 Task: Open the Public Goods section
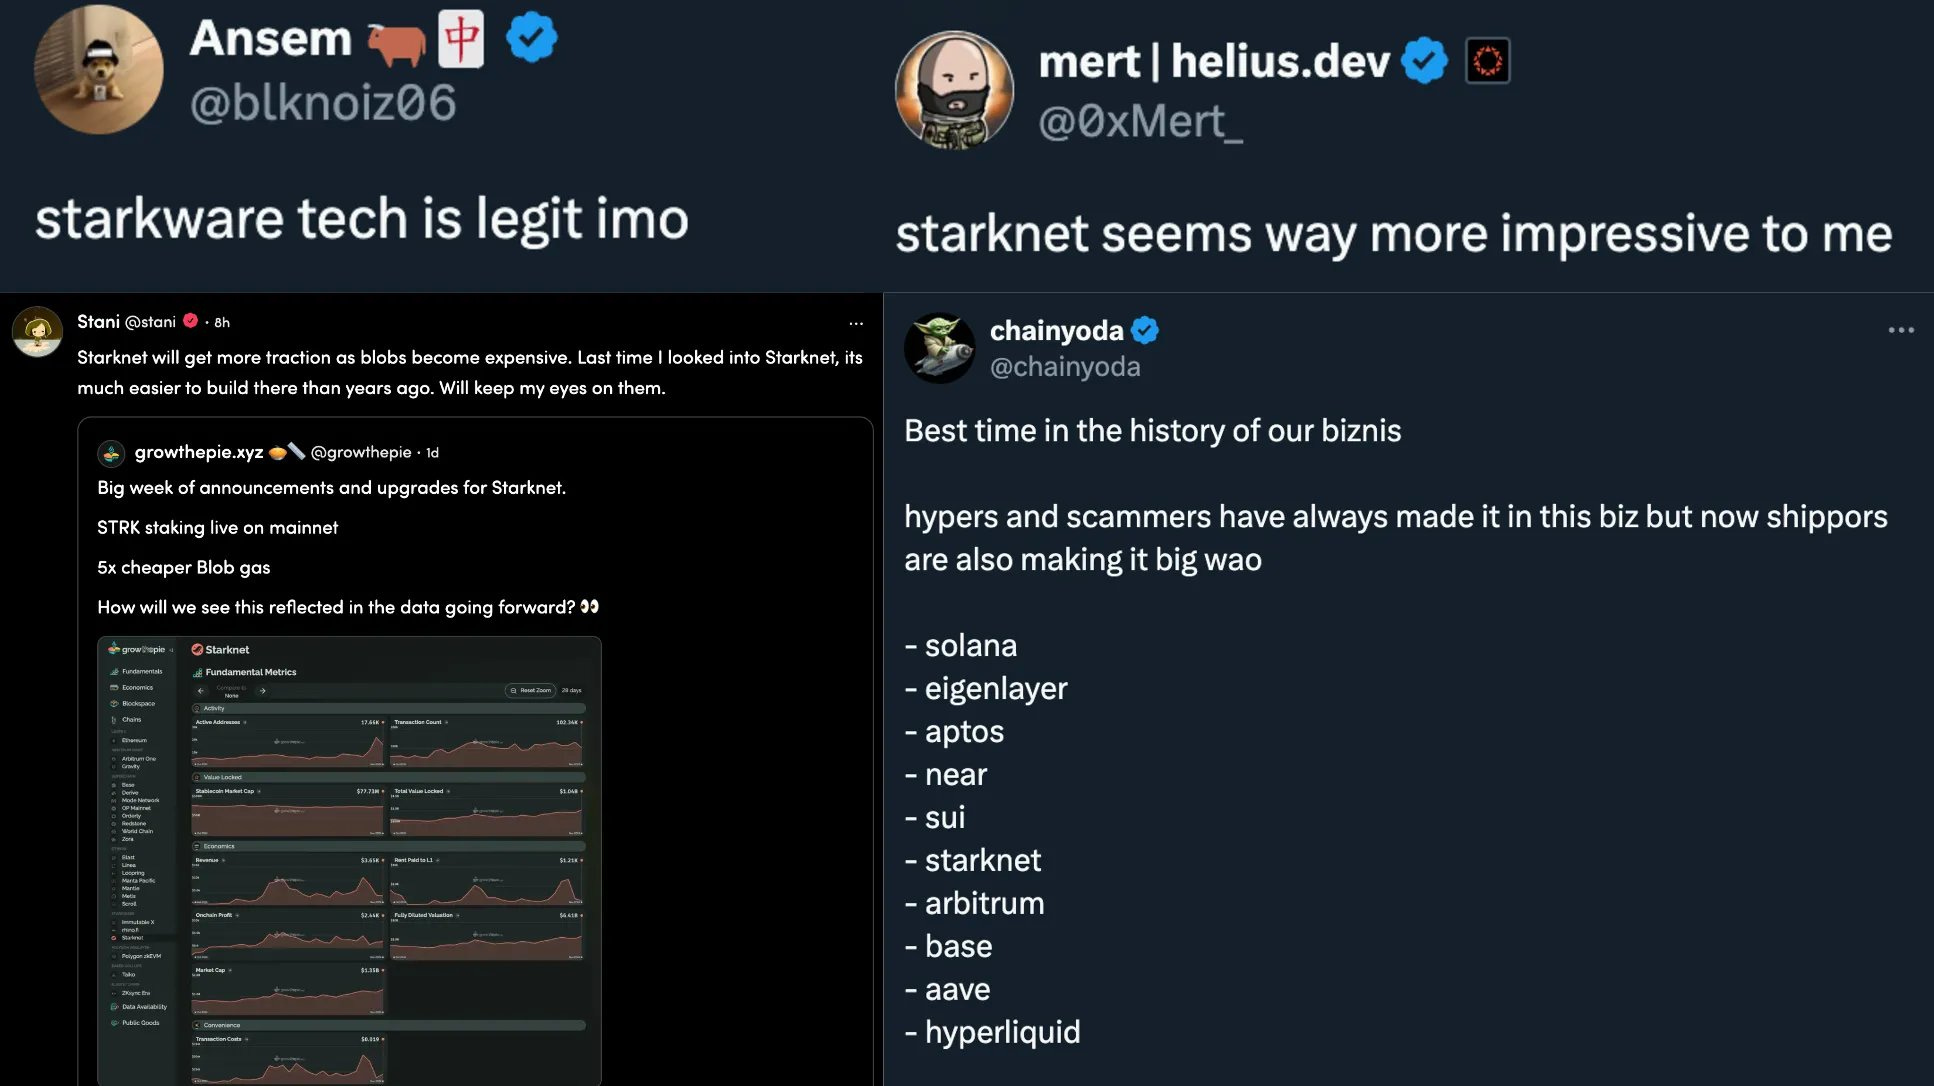[x=141, y=1023]
